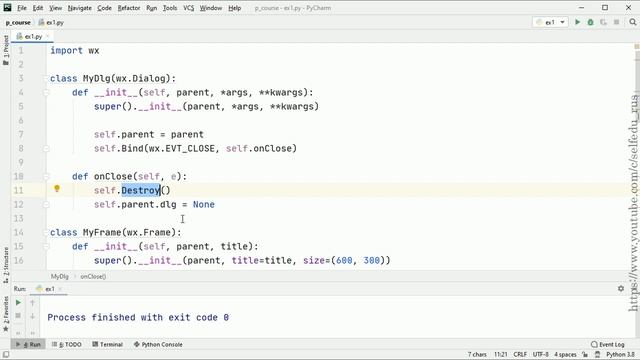Open the Python 3.8 interpreter selector
The height and width of the screenshot is (360, 640).
(x=620, y=355)
